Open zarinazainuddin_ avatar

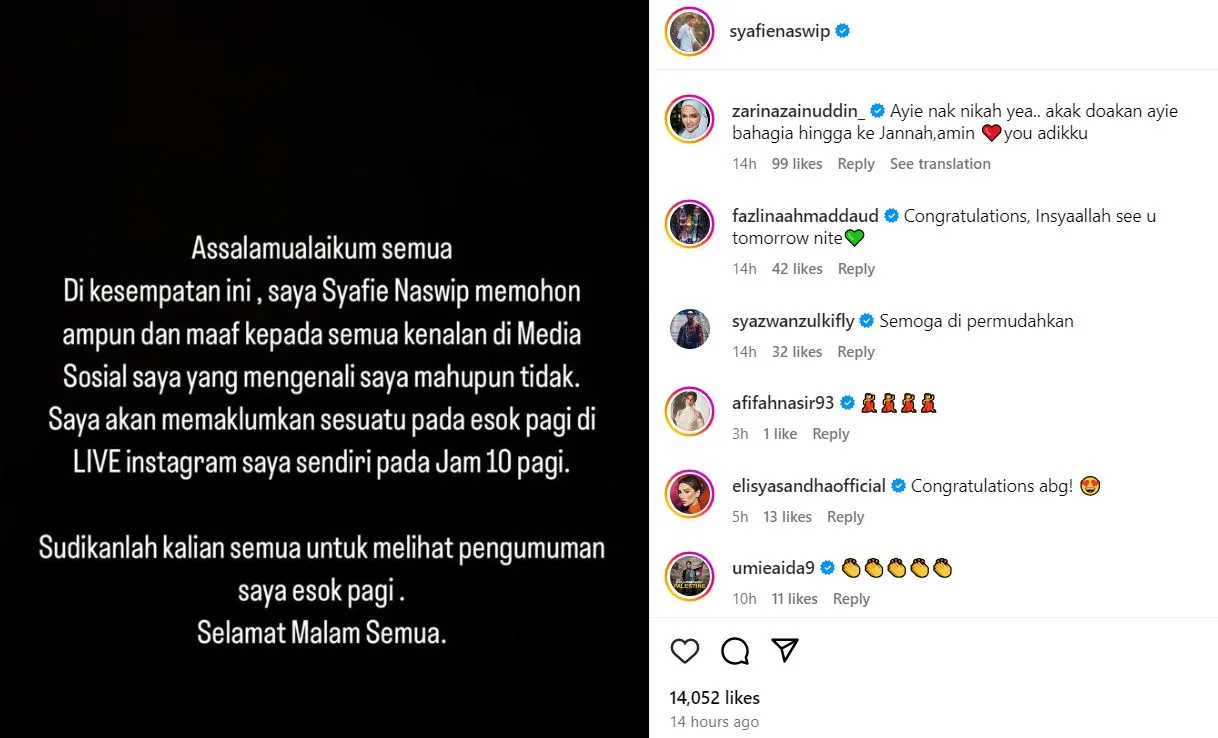click(x=689, y=120)
